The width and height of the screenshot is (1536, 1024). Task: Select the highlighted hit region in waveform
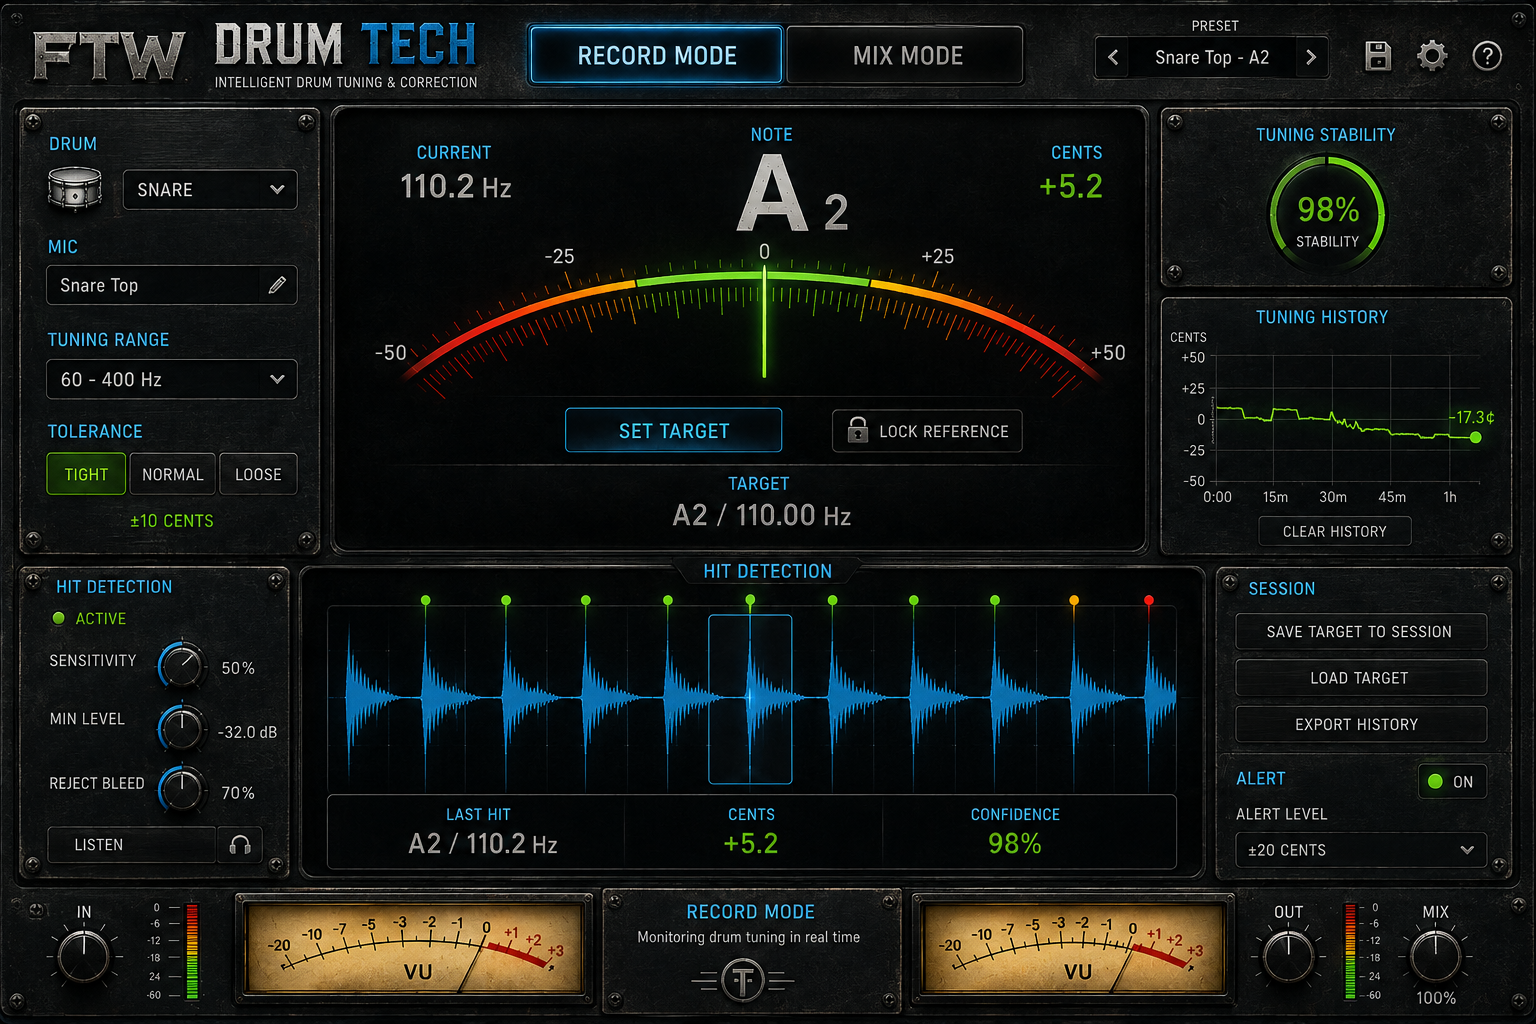pyautogui.click(x=750, y=699)
